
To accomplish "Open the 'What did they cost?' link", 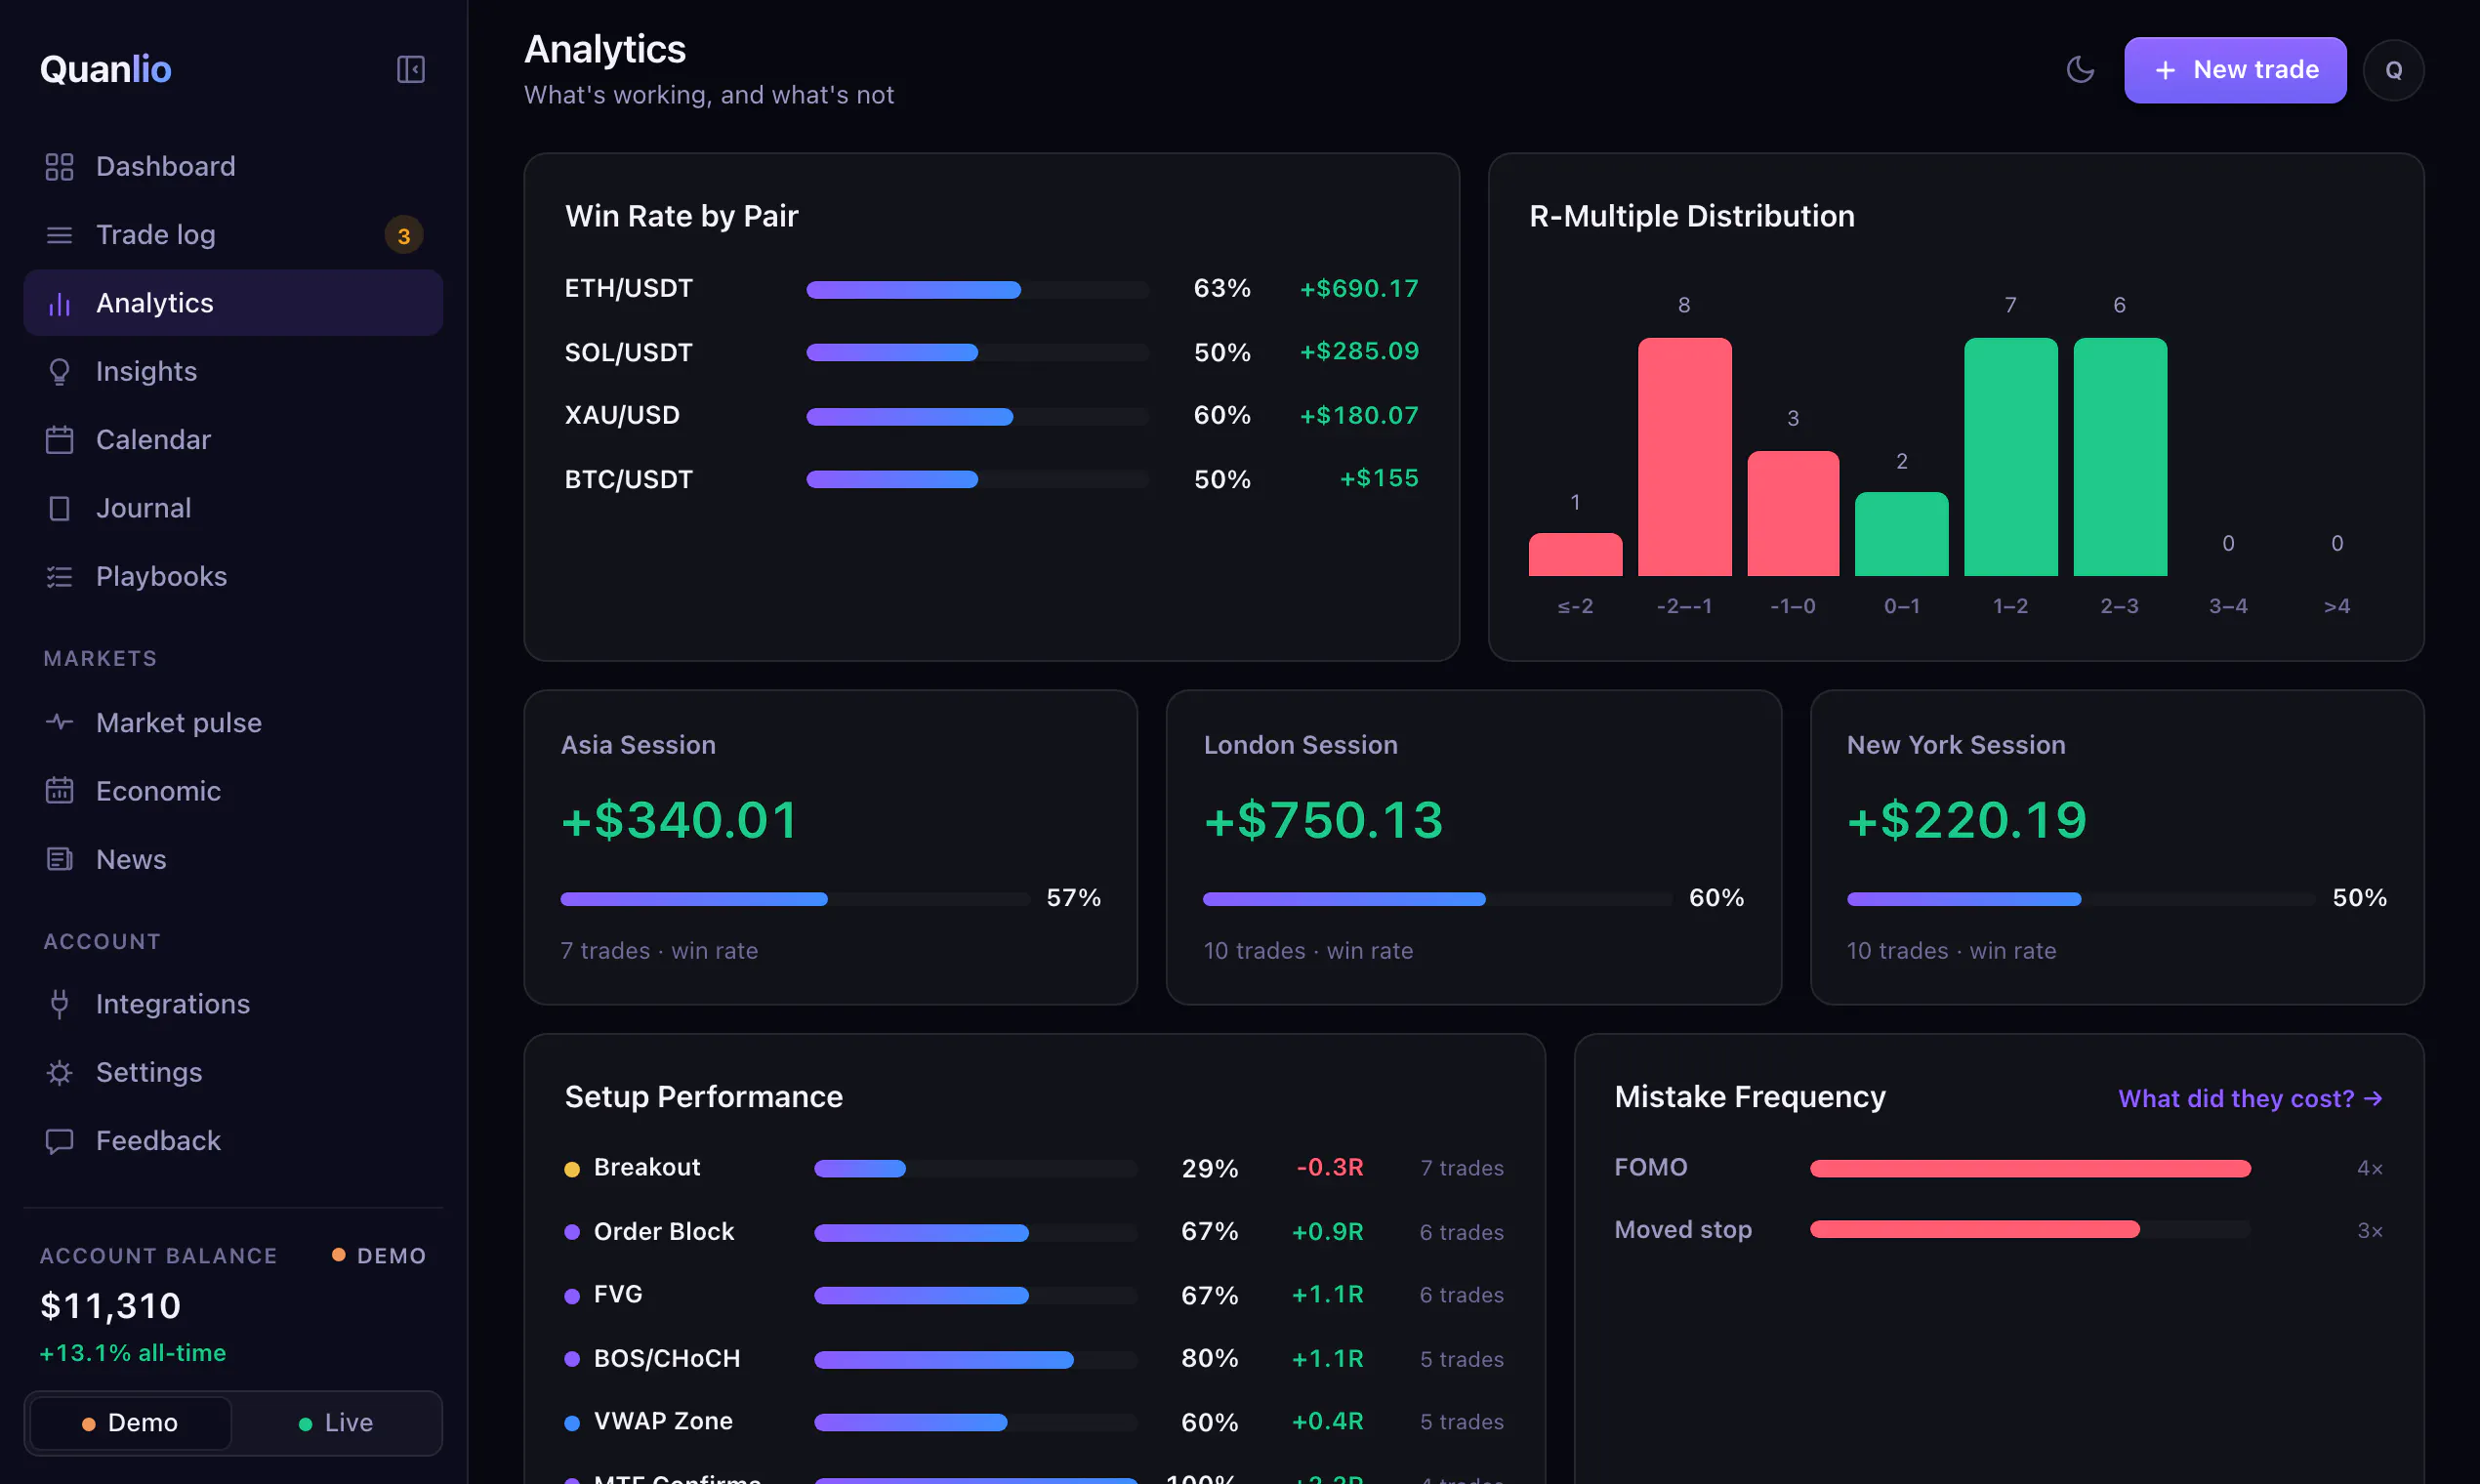I will [2250, 1098].
